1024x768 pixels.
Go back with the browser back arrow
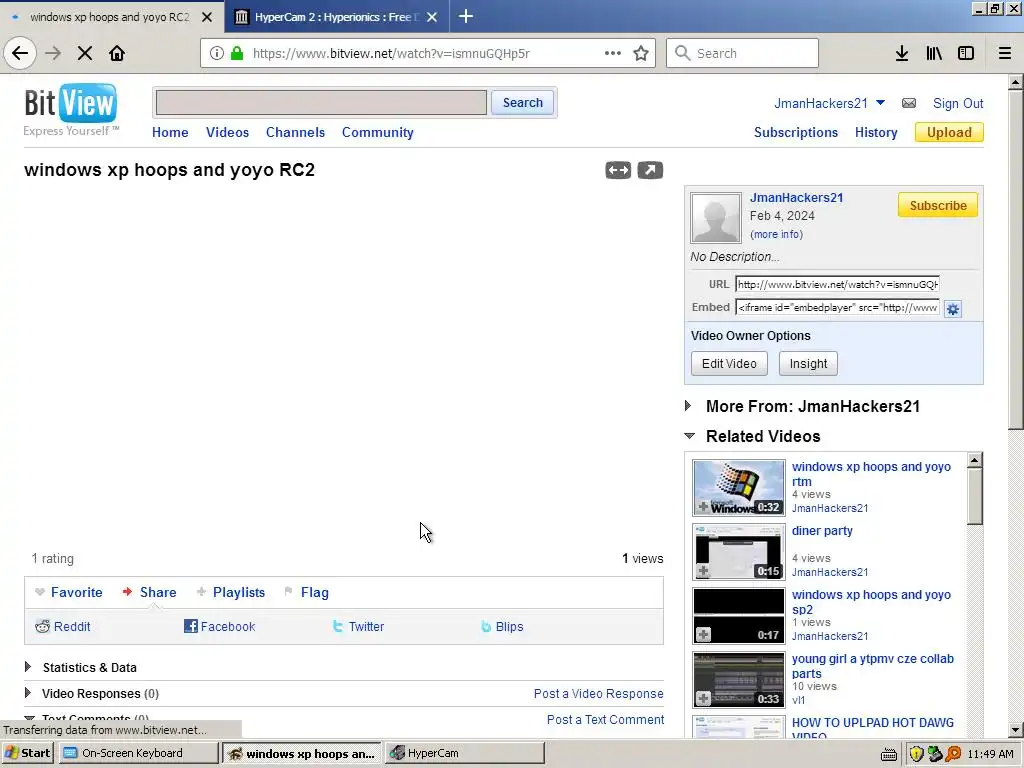tap(20, 53)
